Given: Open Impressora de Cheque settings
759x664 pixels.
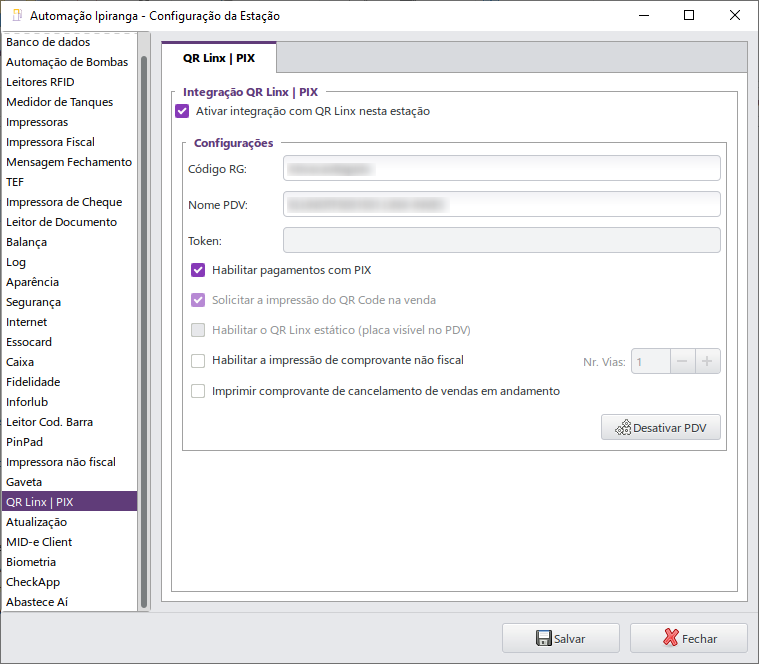Looking at the screenshot, I should click(69, 202).
